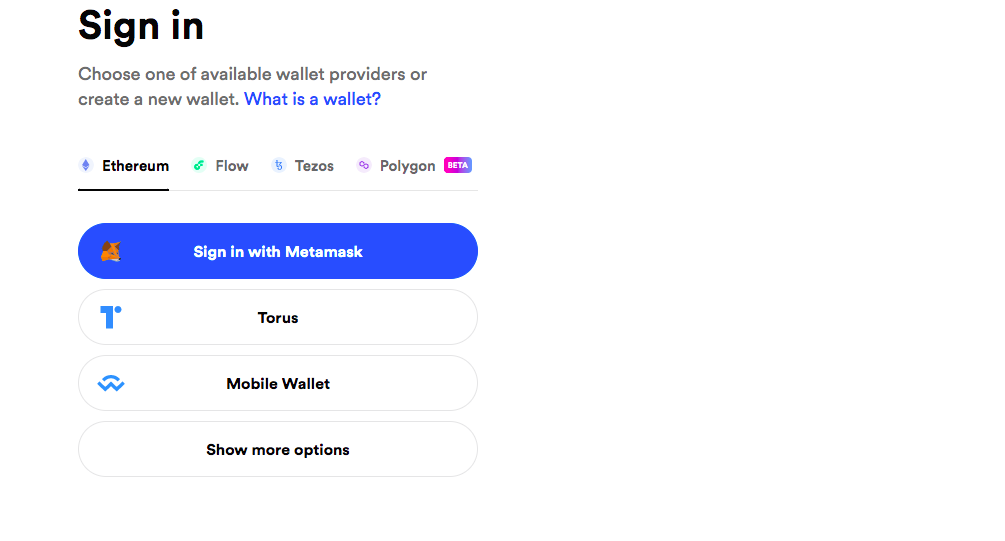Open the Polygon tab
1005x541 pixels.
click(407, 166)
